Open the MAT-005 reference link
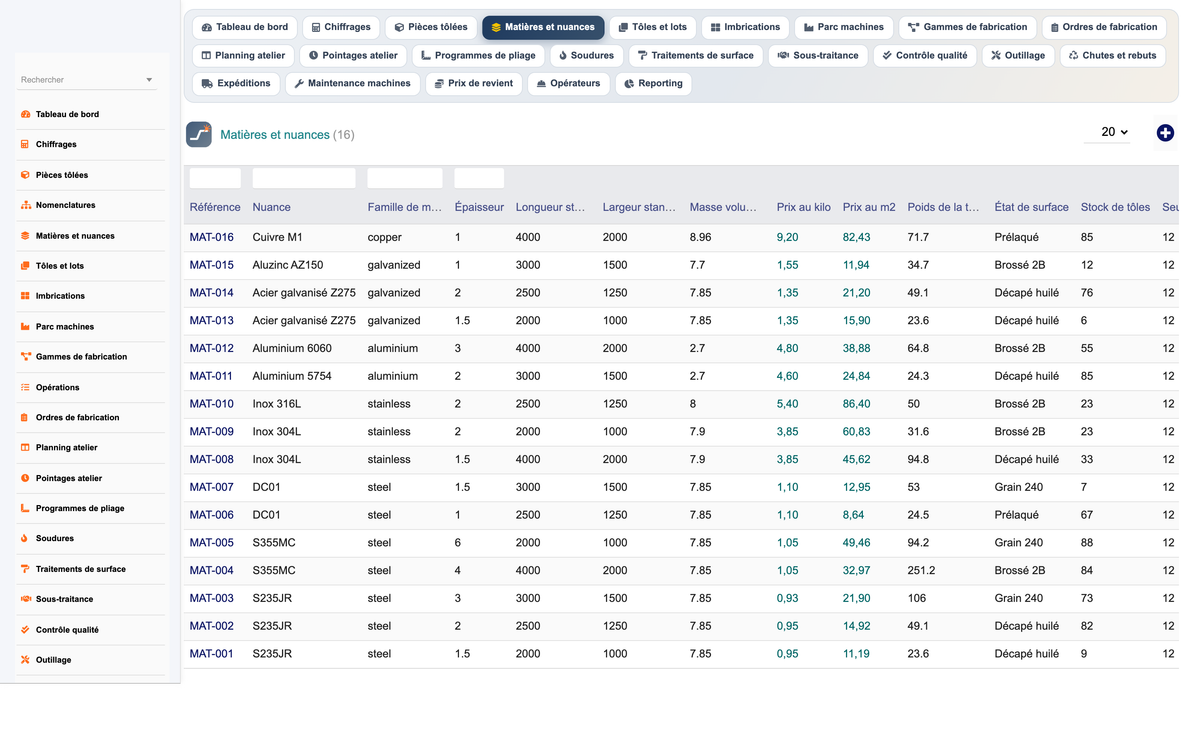The height and width of the screenshot is (743, 1200). (212, 543)
